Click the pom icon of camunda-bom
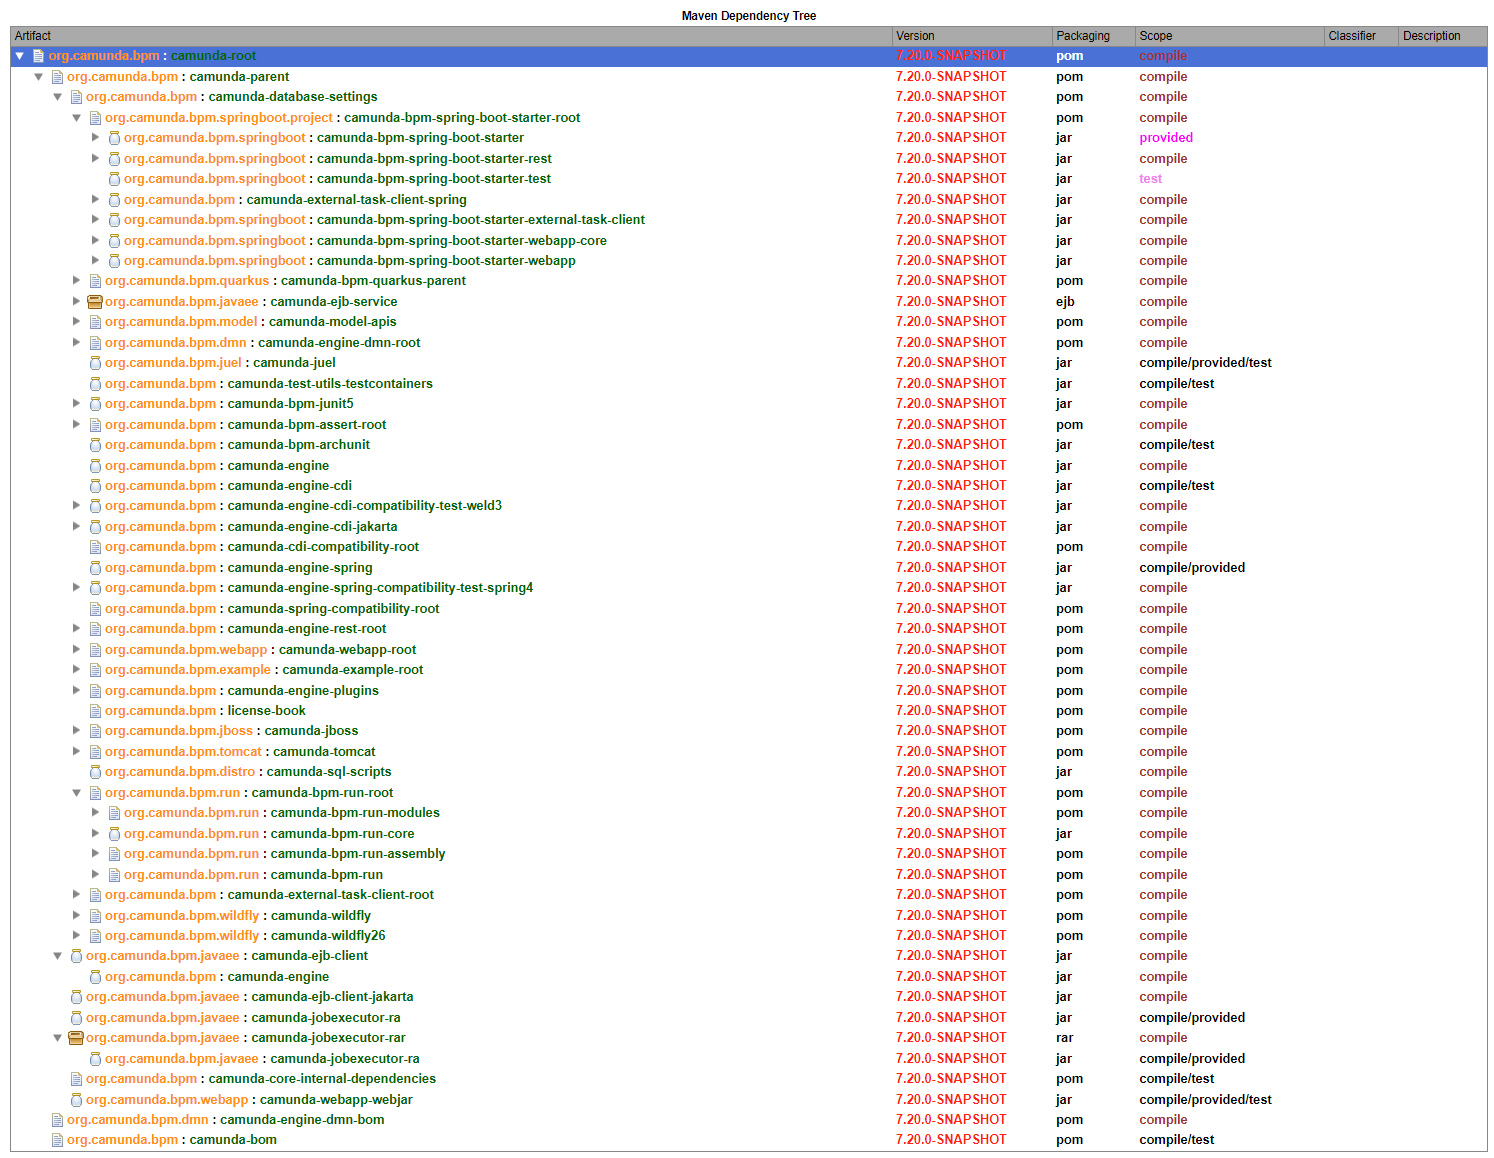1494x1158 pixels. click(x=57, y=1140)
